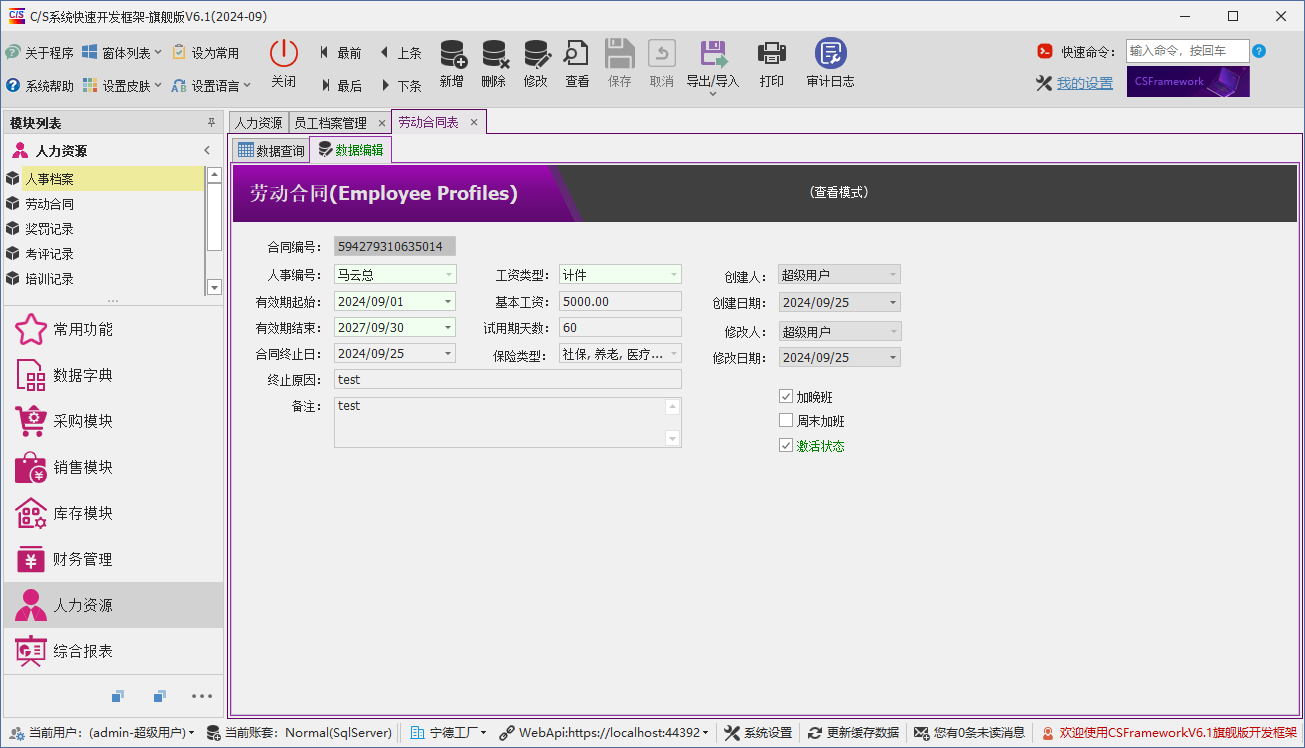This screenshot has height=748, width=1305.
Task: Click the 新增 database add icon
Action: 452,54
